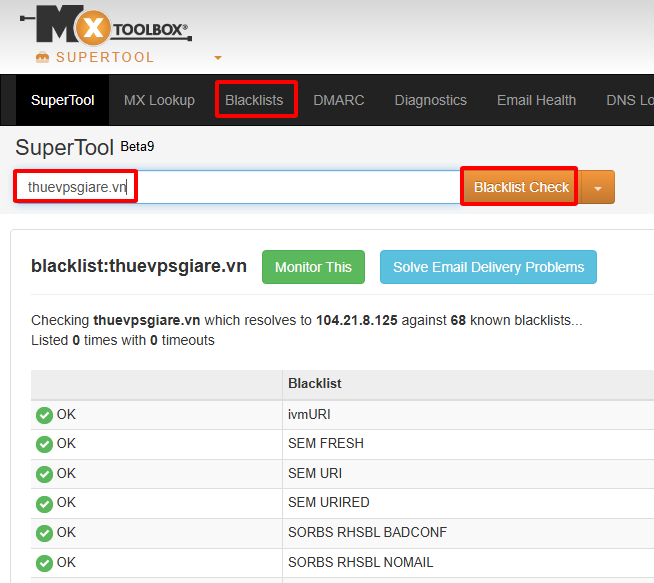
Task: Click the IP address 104.21.8.125
Action: tap(357, 320)
